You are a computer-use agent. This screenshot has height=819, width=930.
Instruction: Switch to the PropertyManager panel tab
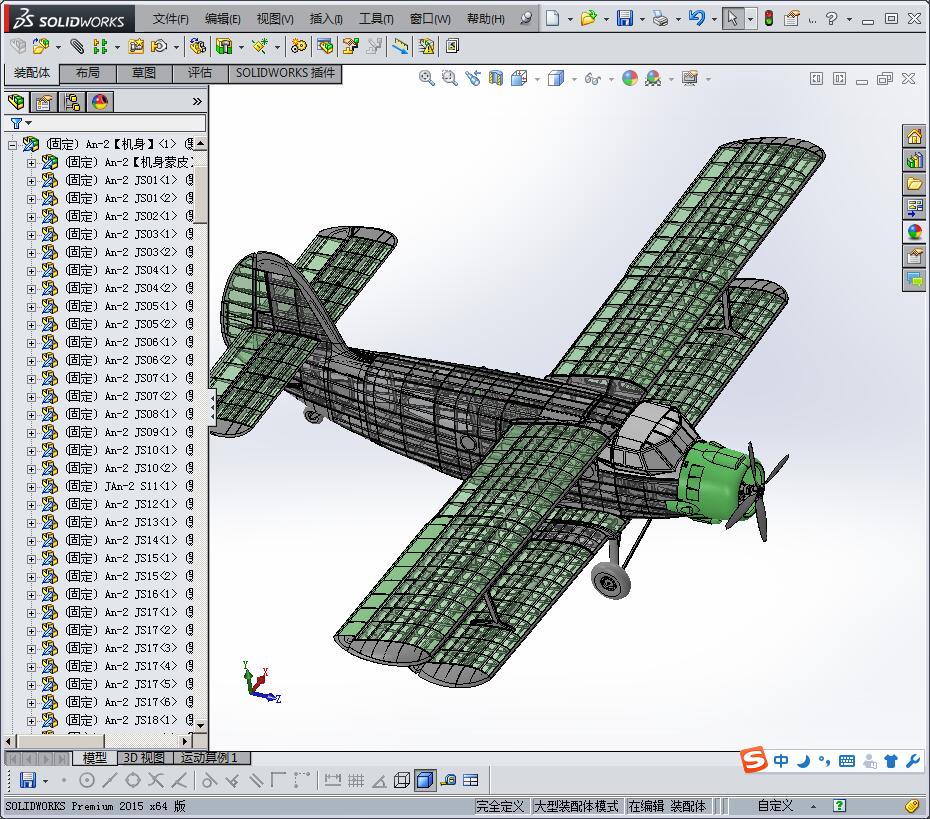(x=44, y=101)
